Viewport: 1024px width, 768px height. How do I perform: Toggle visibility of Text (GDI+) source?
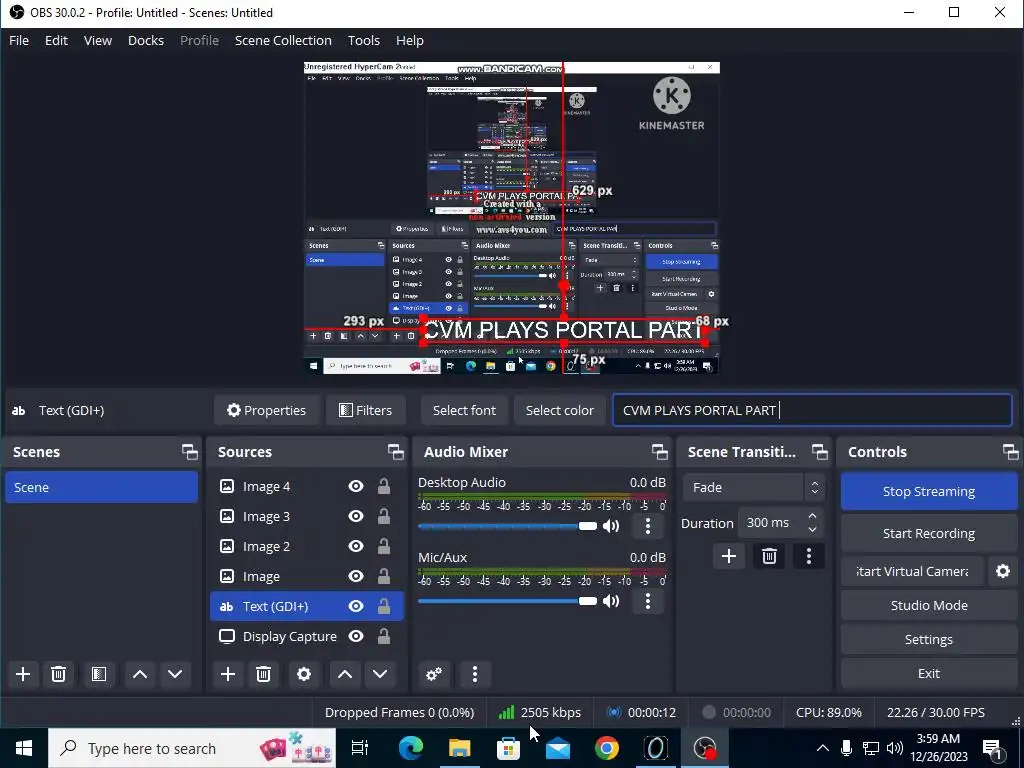click(356, 607)
